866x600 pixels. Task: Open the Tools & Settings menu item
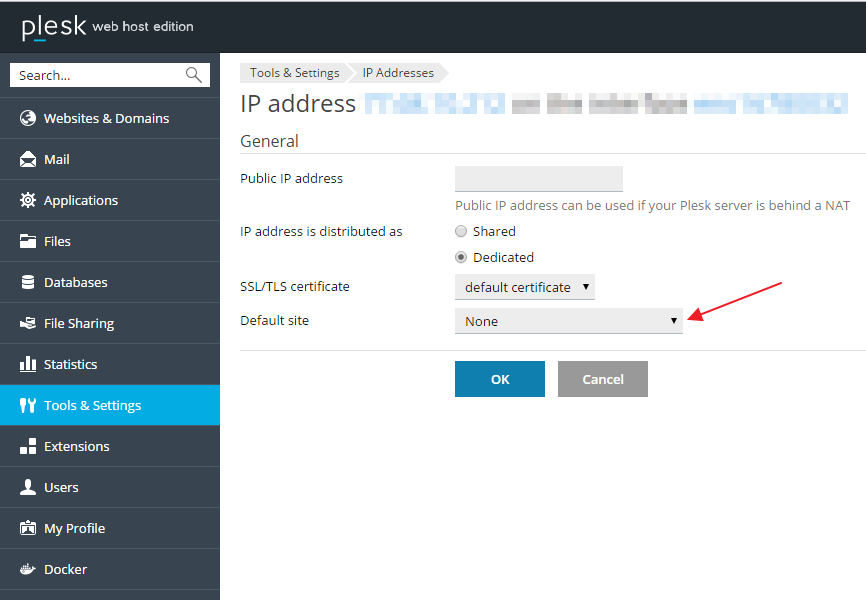pos(110,405)
